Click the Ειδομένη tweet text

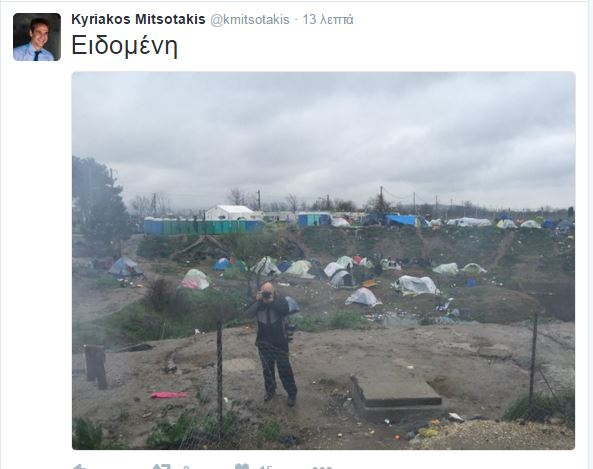(x=124, y=46)
